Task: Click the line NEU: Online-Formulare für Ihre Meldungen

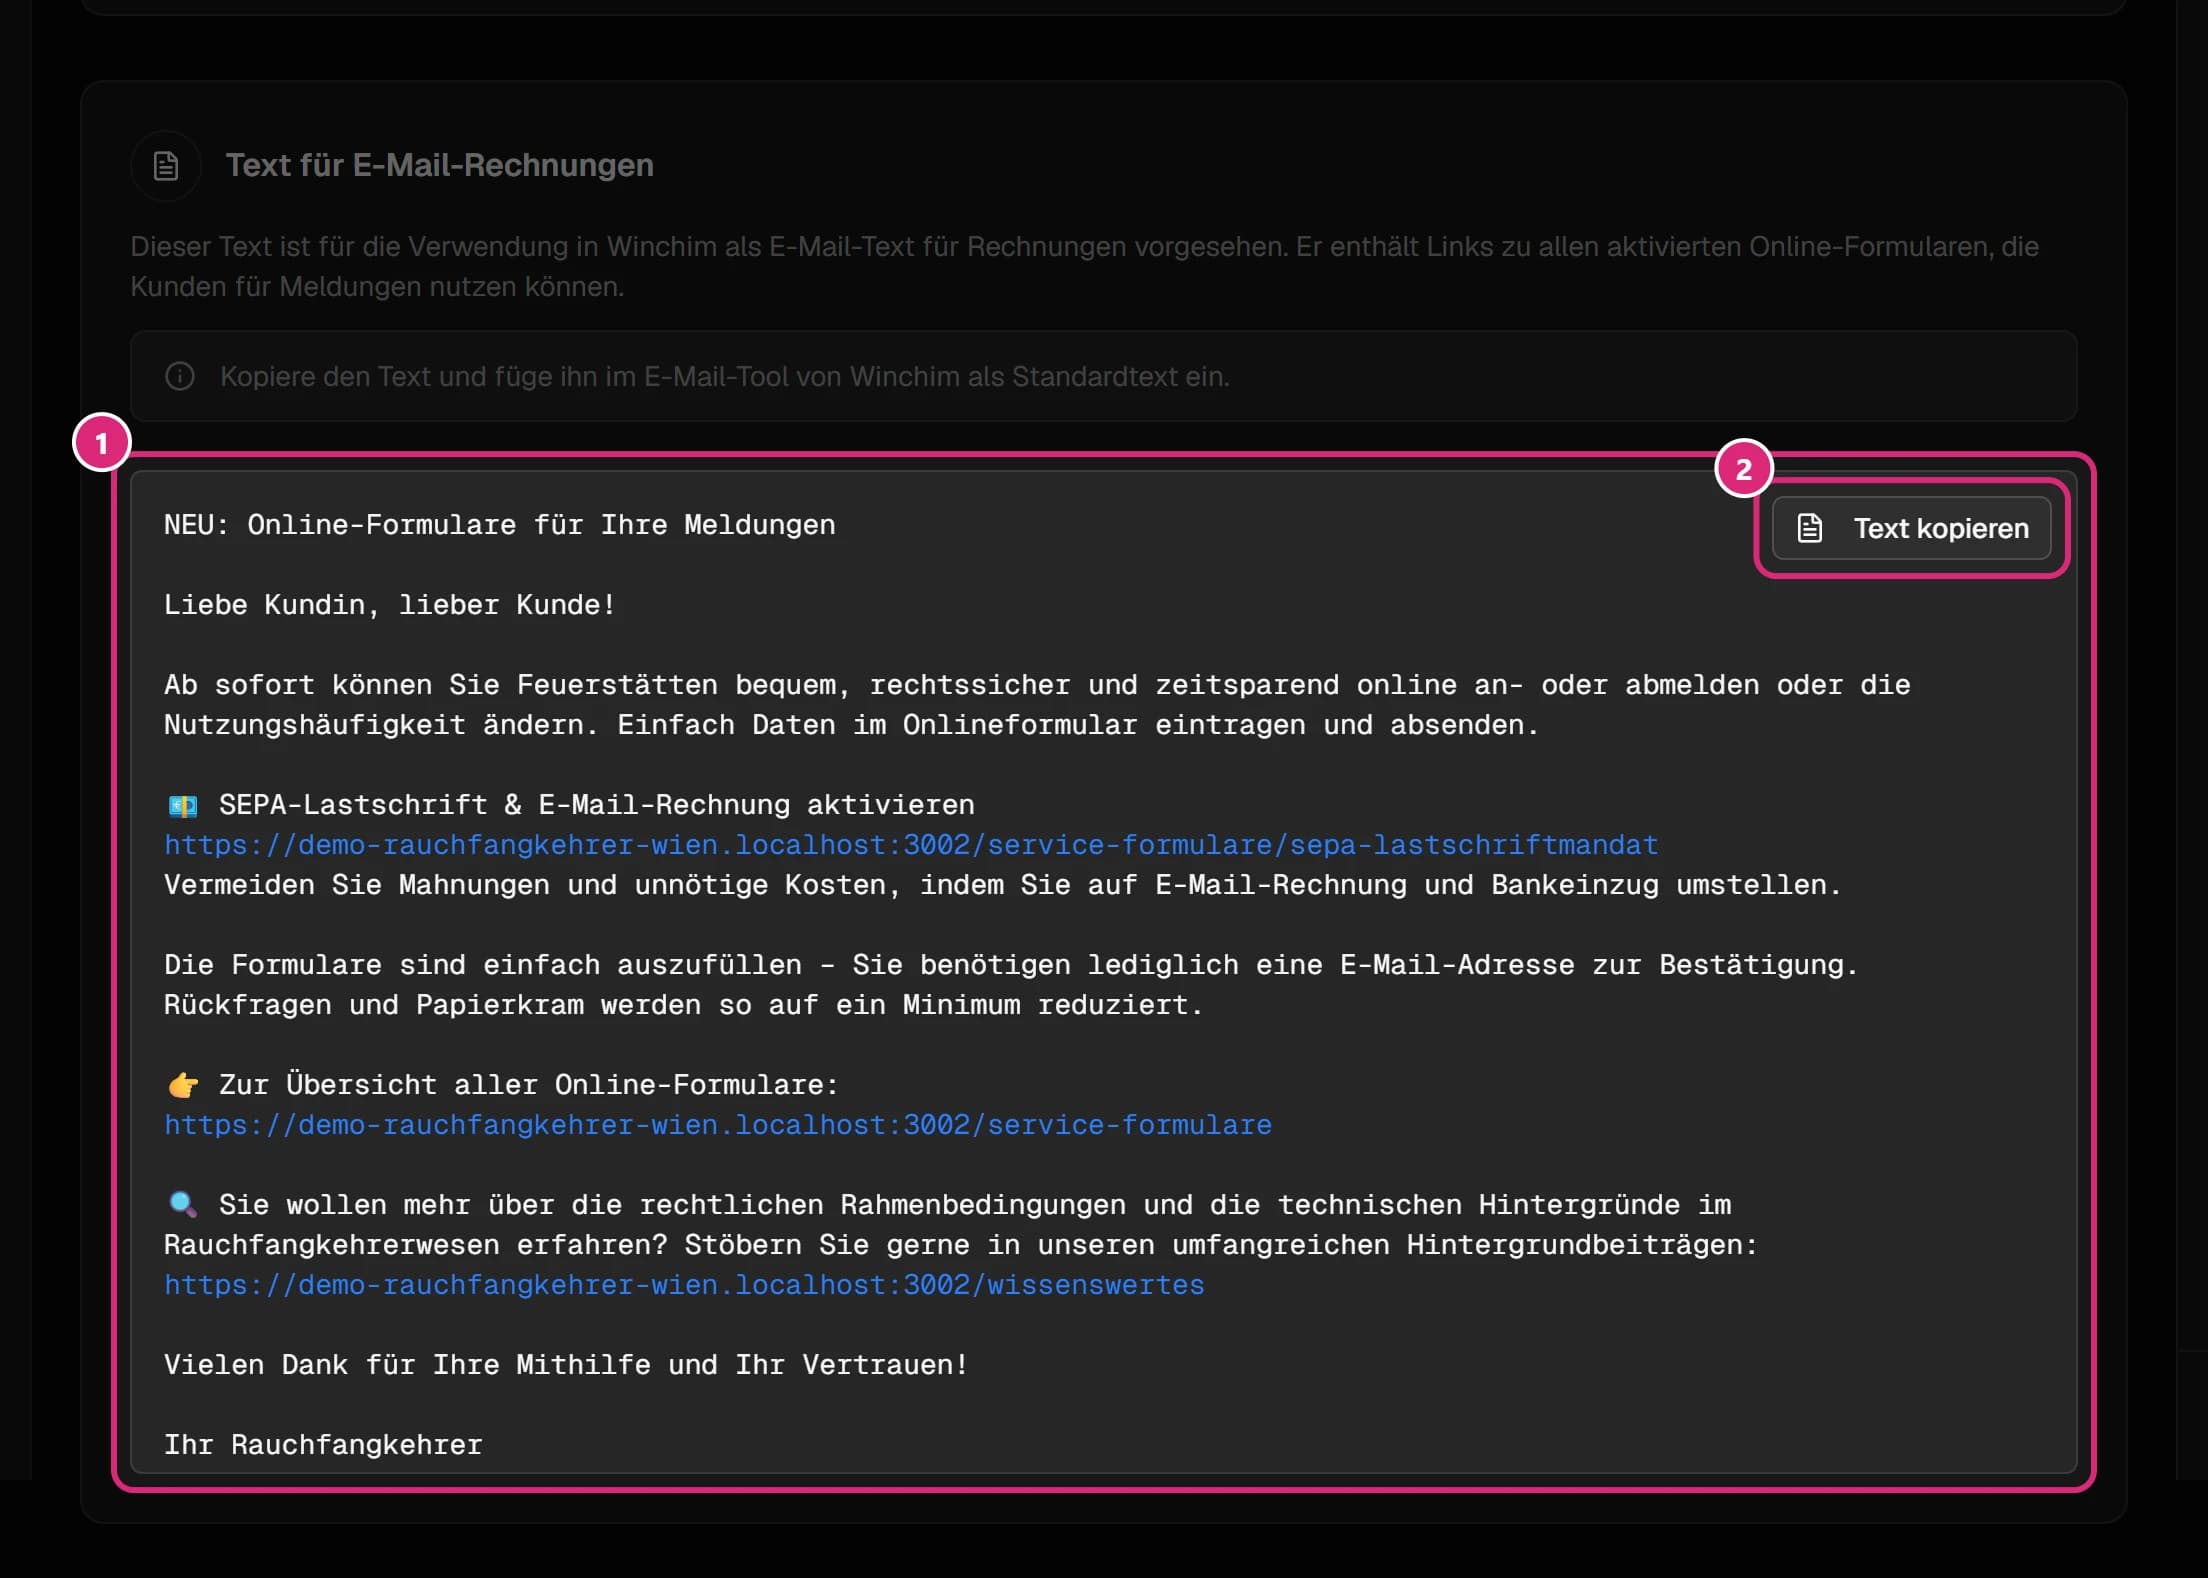Action: (500, 525)
